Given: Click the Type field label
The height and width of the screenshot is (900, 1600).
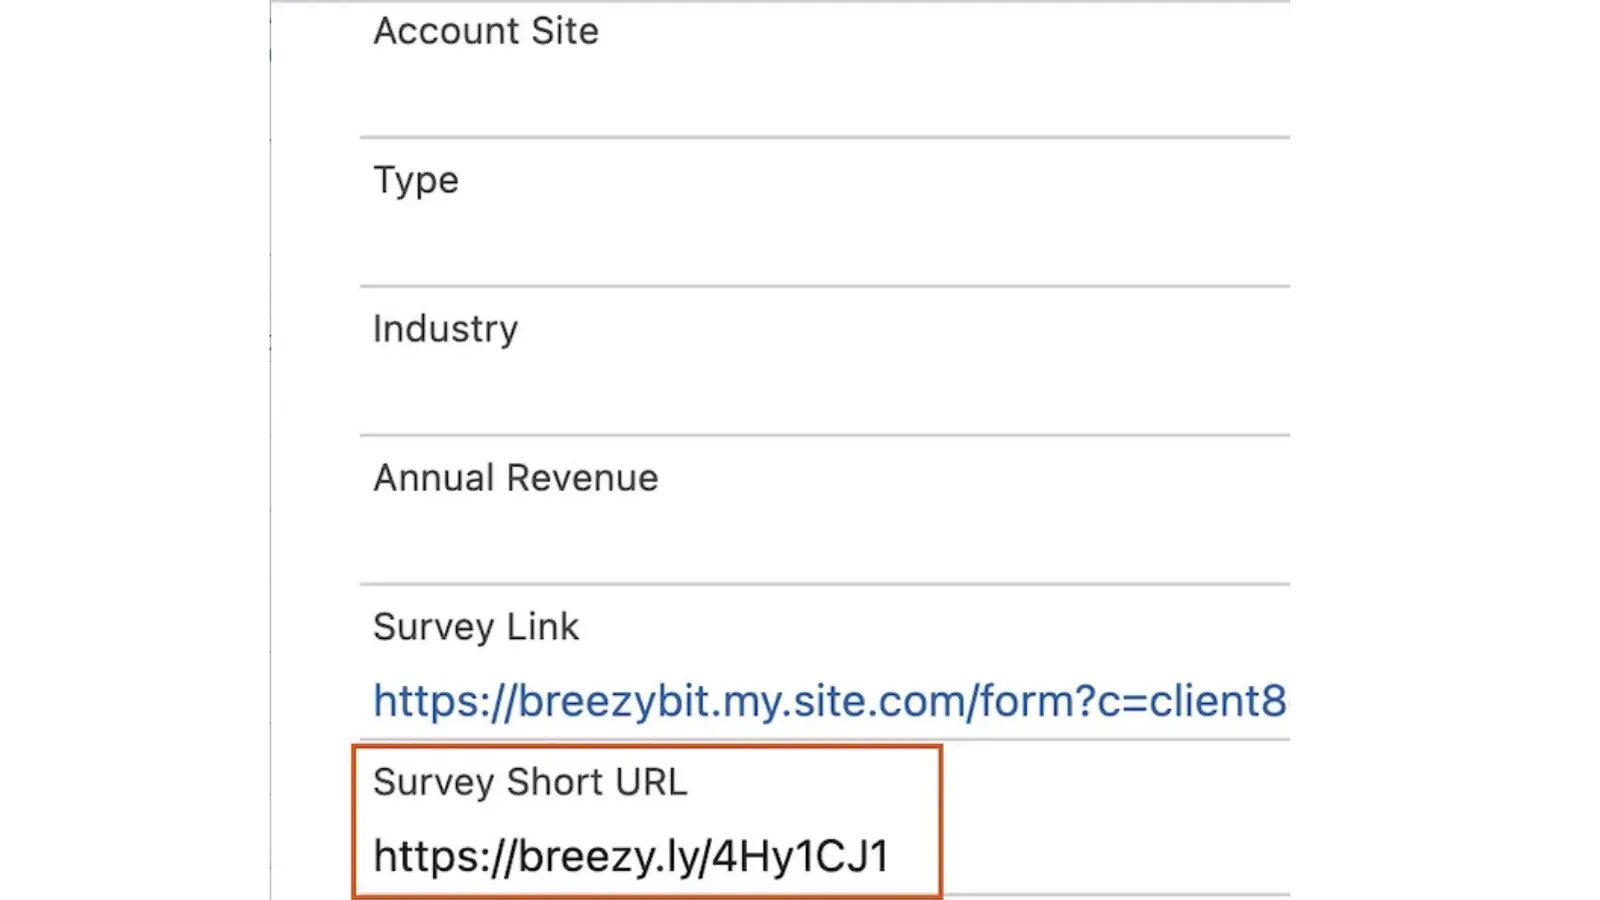Looking at the screenshot, I should pos(415,180).
